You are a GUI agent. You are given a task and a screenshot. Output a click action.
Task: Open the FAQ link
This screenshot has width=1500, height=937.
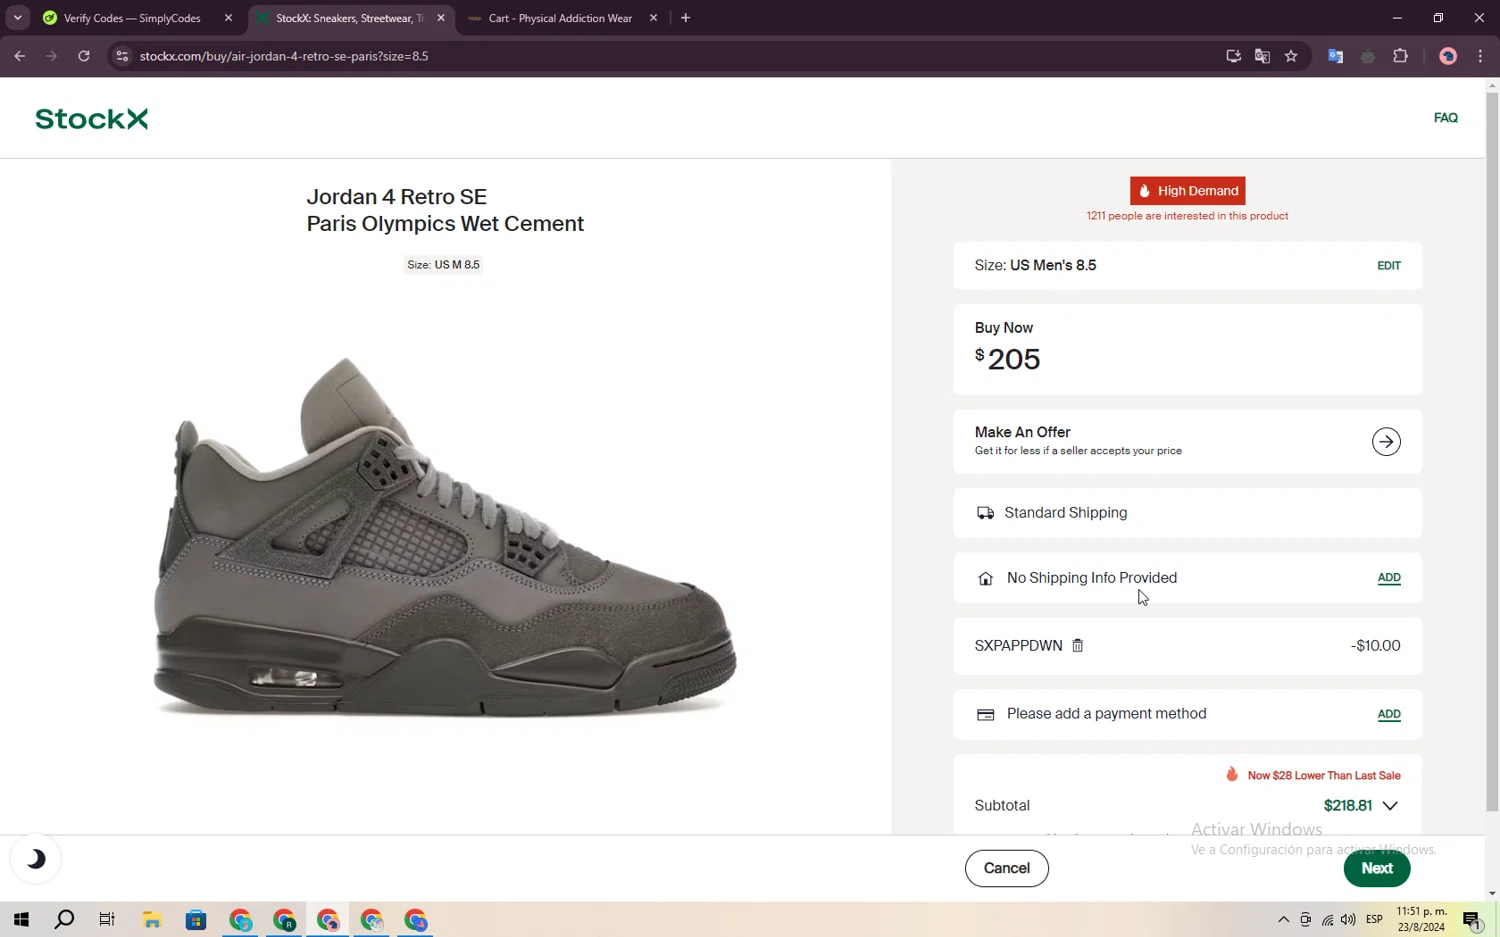(x=1445, y=118)
